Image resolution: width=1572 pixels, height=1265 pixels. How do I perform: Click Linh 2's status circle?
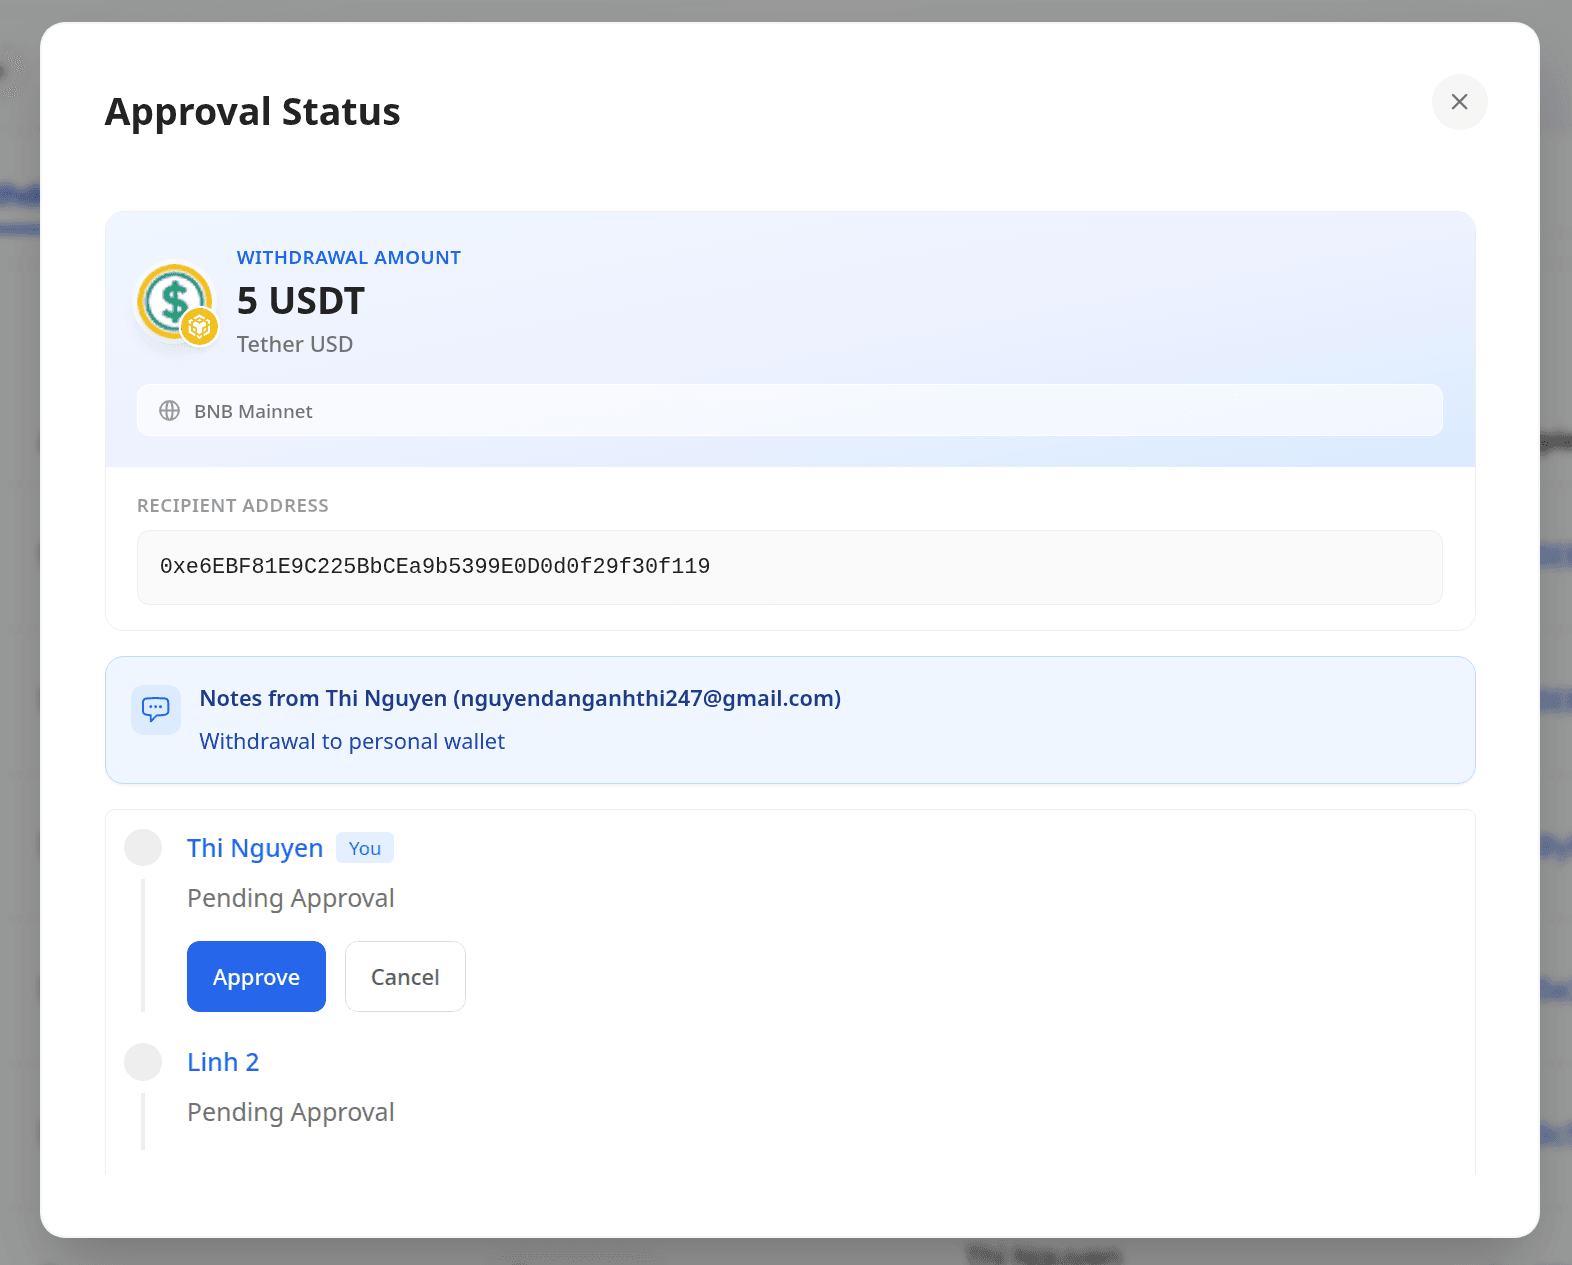pyautogui.click(x=143, y=1061)
